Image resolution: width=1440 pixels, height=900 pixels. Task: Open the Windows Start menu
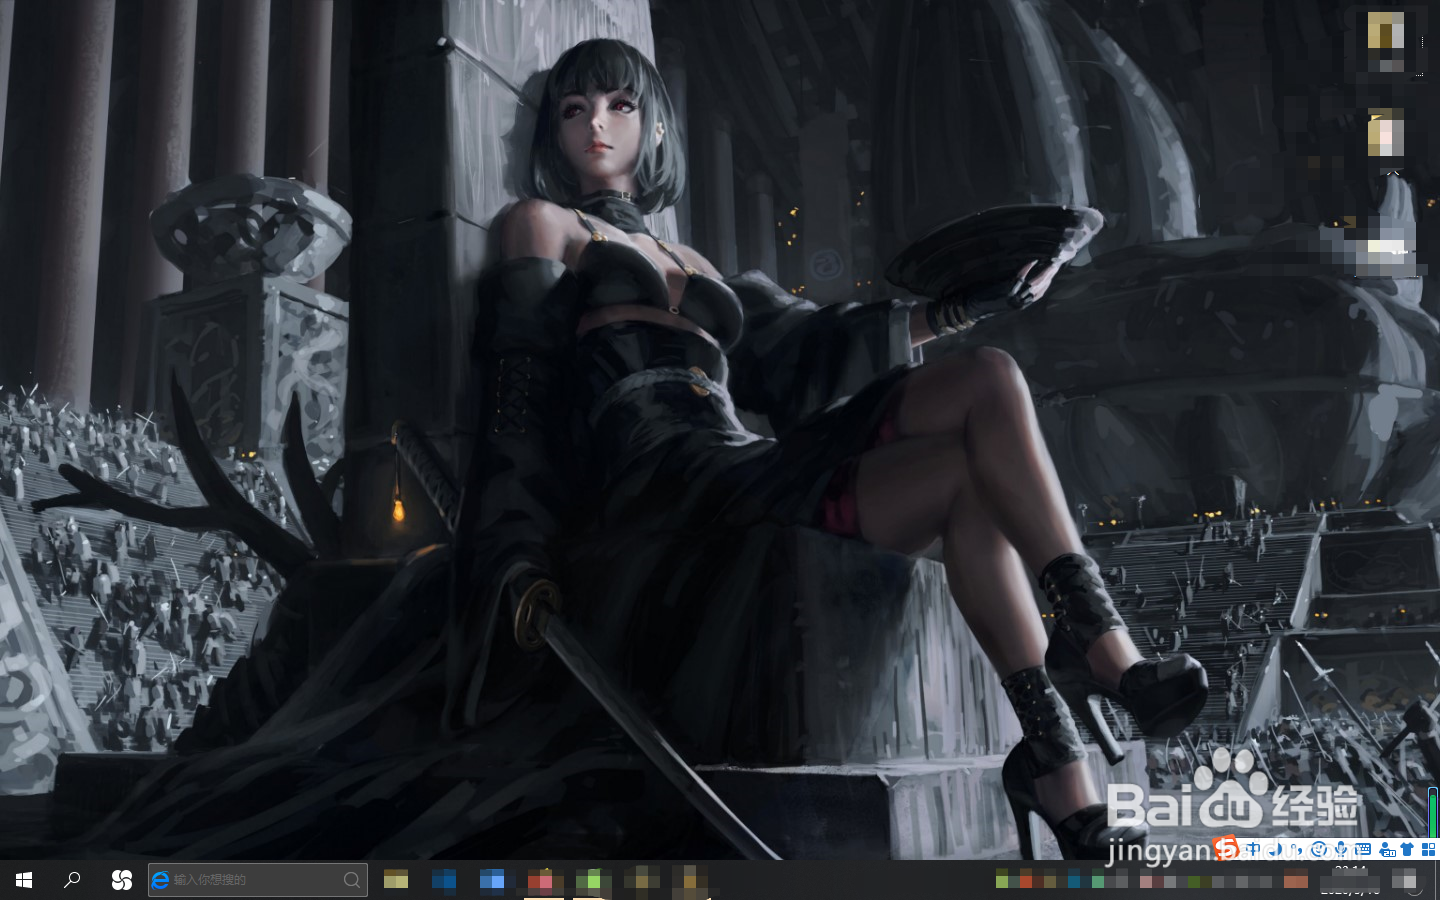[x=24, y=880]
